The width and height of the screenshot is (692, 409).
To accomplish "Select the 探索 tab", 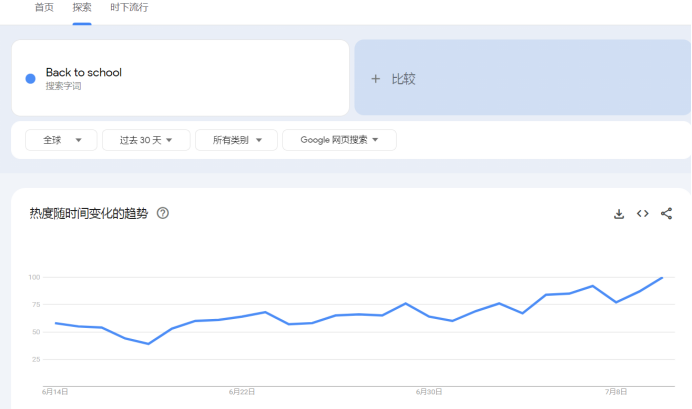I will point(82,7).
